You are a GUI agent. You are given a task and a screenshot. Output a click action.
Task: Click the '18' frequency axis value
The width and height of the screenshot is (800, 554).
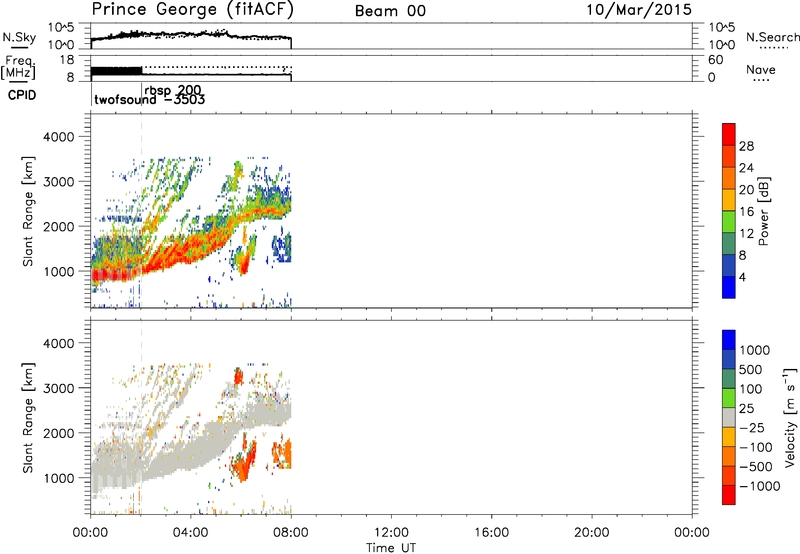(x=67, y=60)
